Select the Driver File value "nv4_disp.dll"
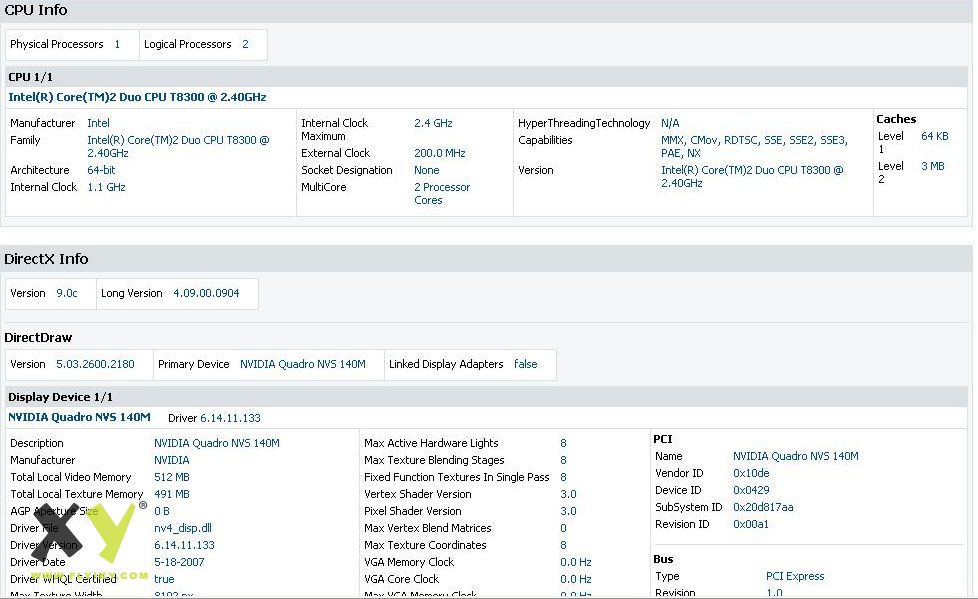This screenshot has width=978, height=599. click(x=183, y=528)
